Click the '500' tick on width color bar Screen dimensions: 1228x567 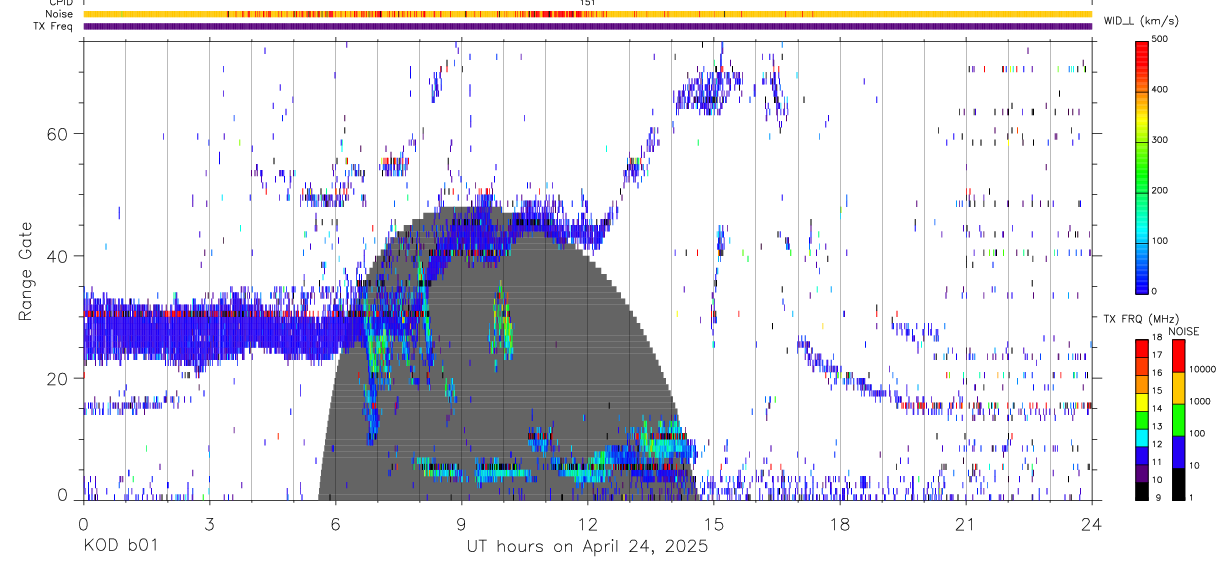pyautogui.click(x=1161, y=39)
